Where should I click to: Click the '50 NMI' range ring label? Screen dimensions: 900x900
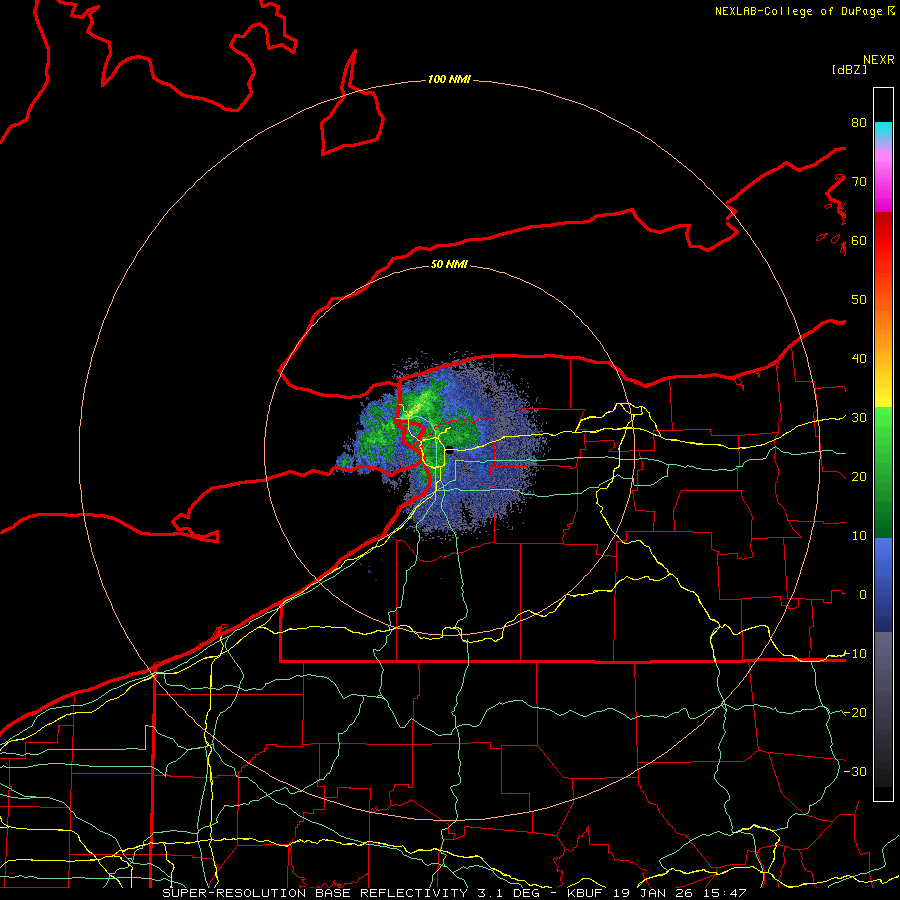pos(449,264)
